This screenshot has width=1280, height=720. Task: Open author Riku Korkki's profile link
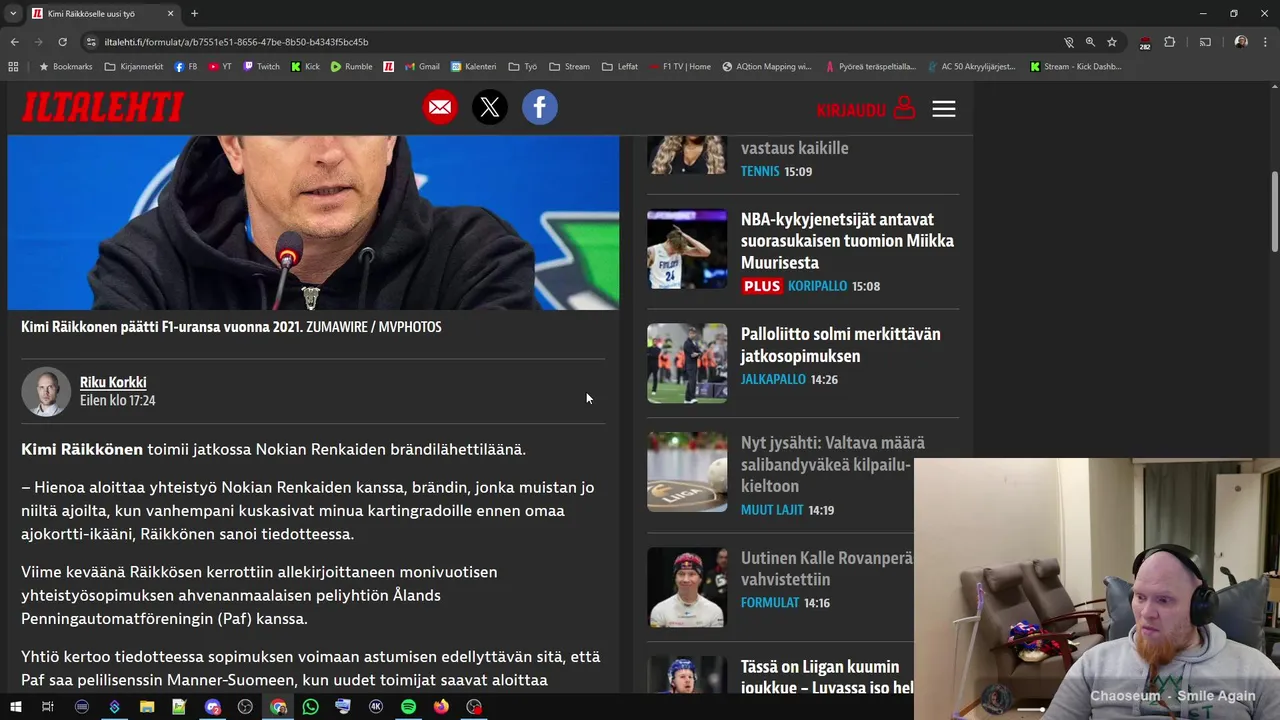(x=113, y=382)
